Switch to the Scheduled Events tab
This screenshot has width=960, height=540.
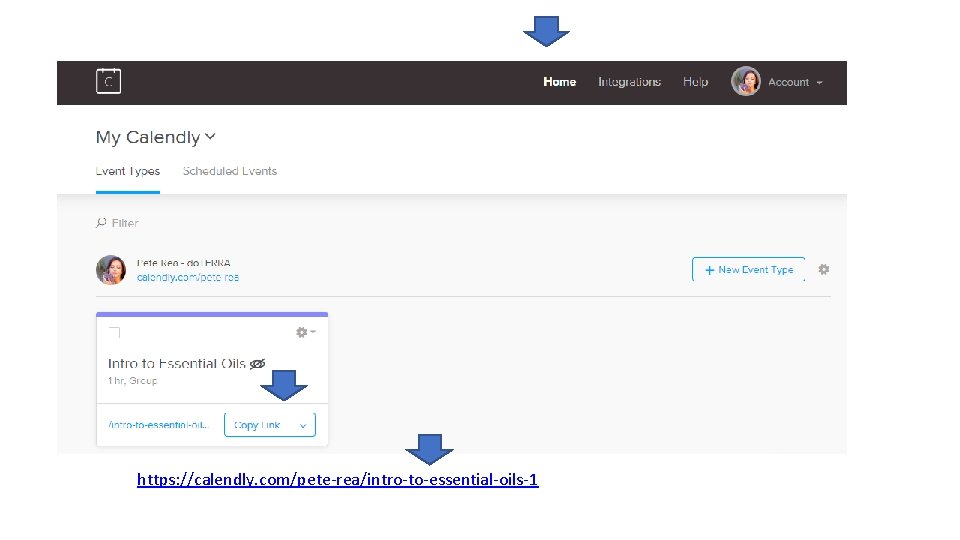(230, 171)
